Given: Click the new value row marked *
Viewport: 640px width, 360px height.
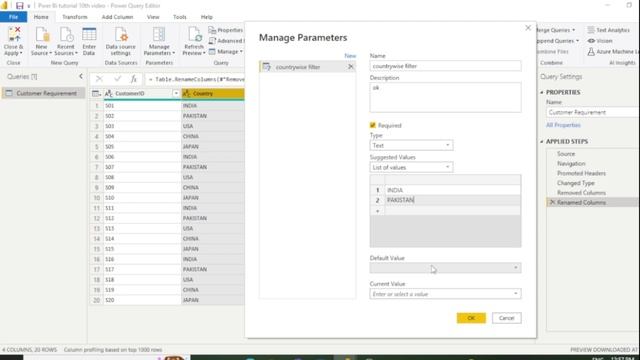Looking at the screenshot, I should tap(445, 211).
